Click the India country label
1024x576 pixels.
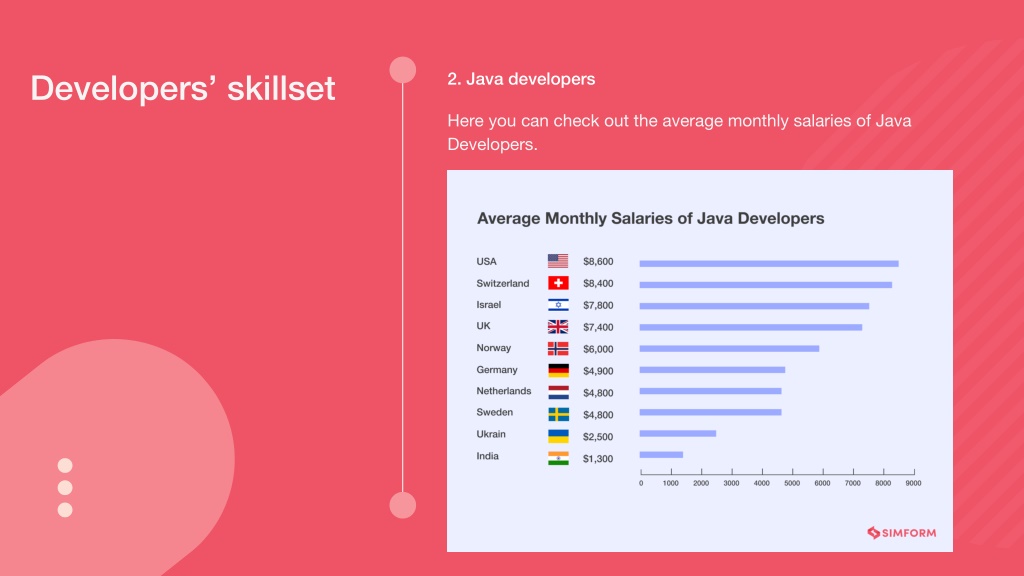[x=487, y=456]
